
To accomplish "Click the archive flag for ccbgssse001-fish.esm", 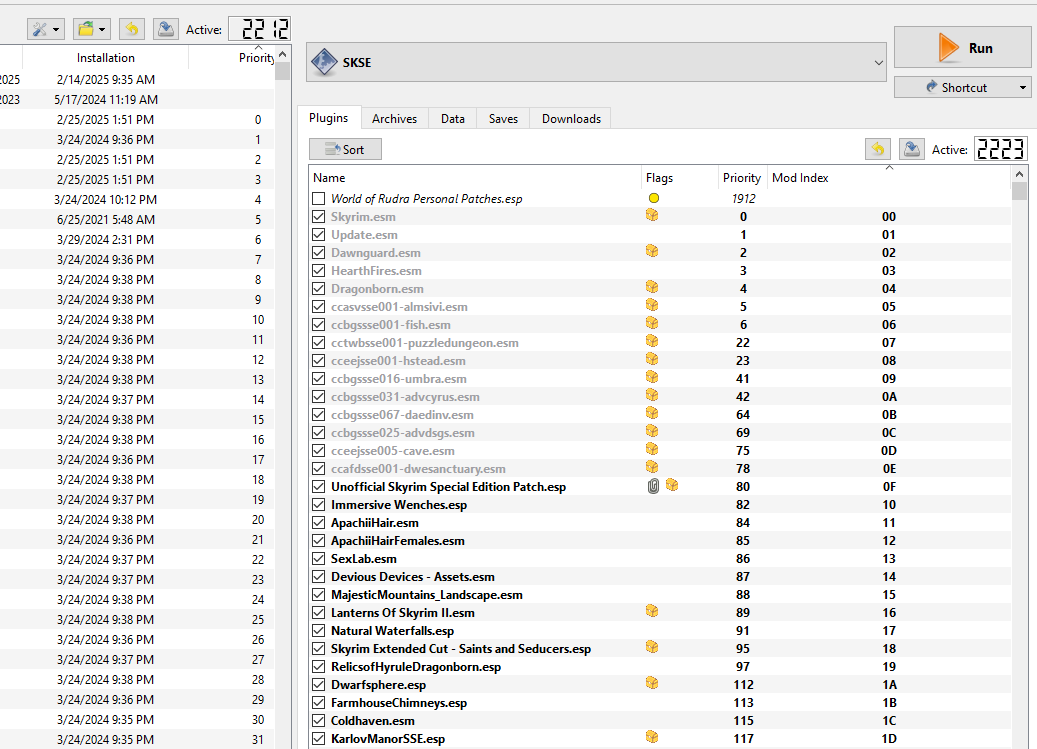I will click(x=652, y=323).
